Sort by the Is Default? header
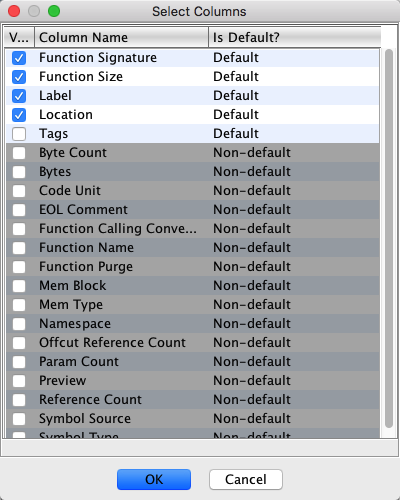This screenshot has width=400, height=500. (295, 37)
